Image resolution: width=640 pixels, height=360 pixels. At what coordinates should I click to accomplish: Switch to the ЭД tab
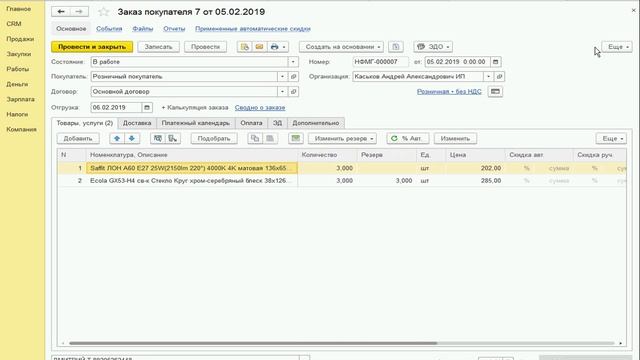point(278,123)
